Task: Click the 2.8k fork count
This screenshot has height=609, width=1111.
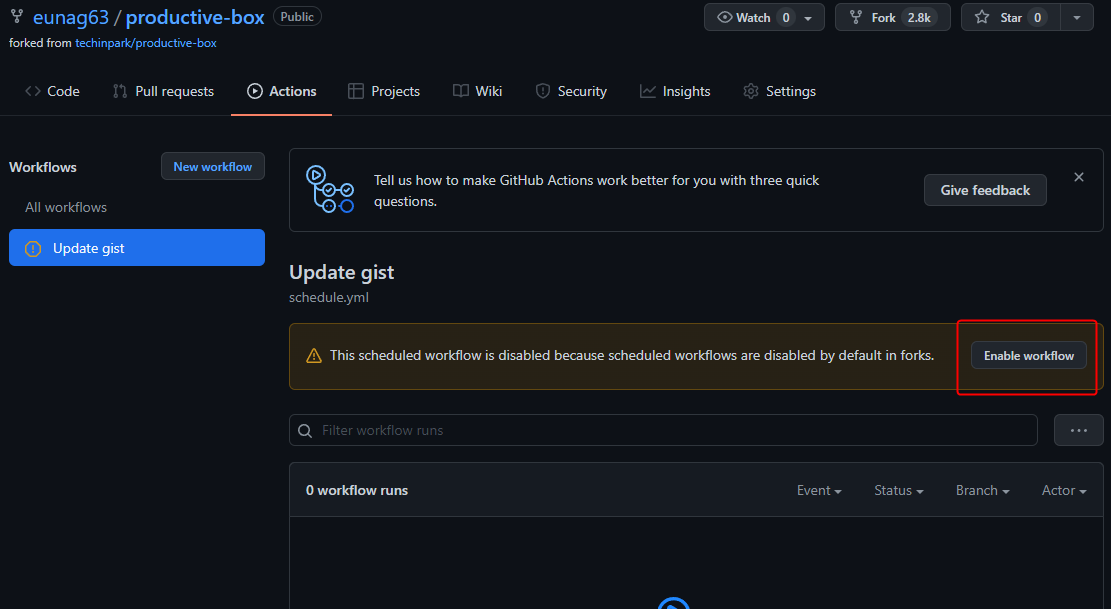Action: (919, 18)
